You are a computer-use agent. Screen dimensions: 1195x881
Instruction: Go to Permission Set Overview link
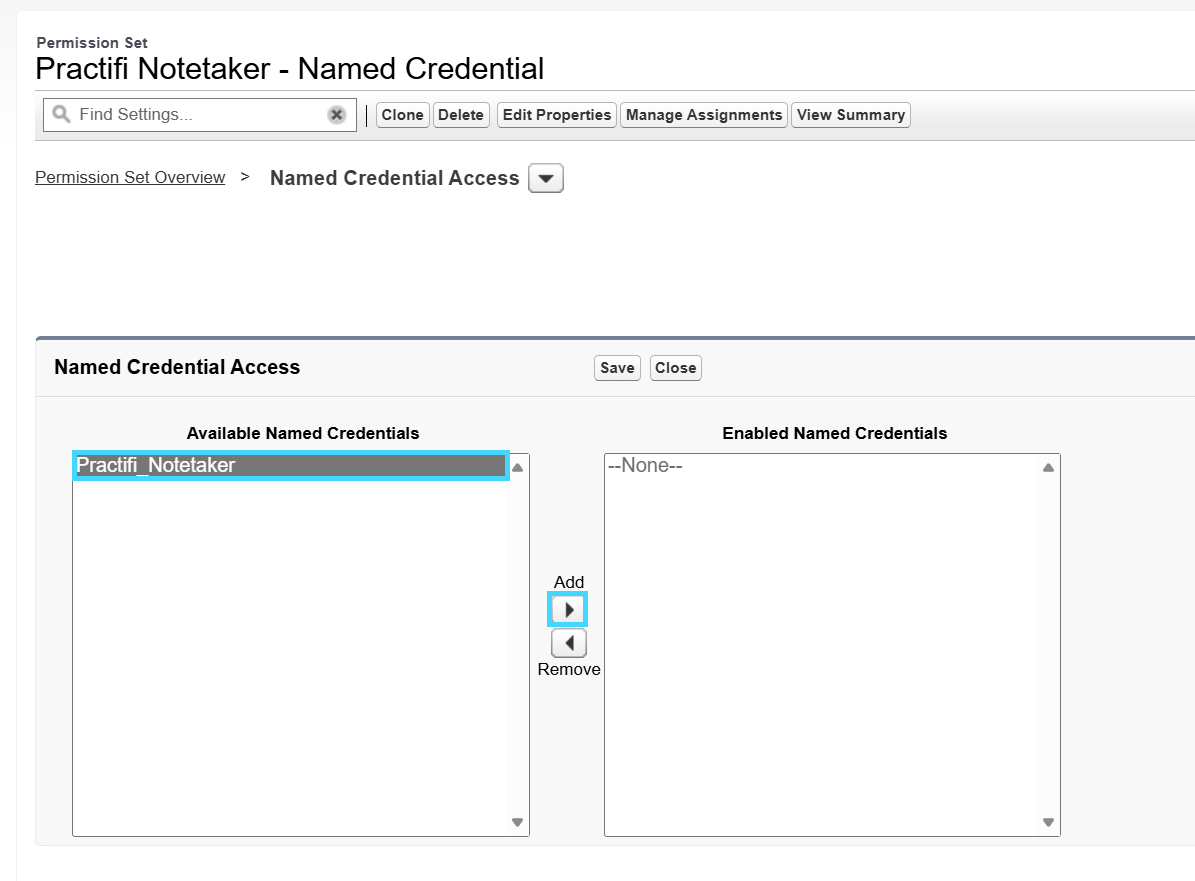pos(130,178)
